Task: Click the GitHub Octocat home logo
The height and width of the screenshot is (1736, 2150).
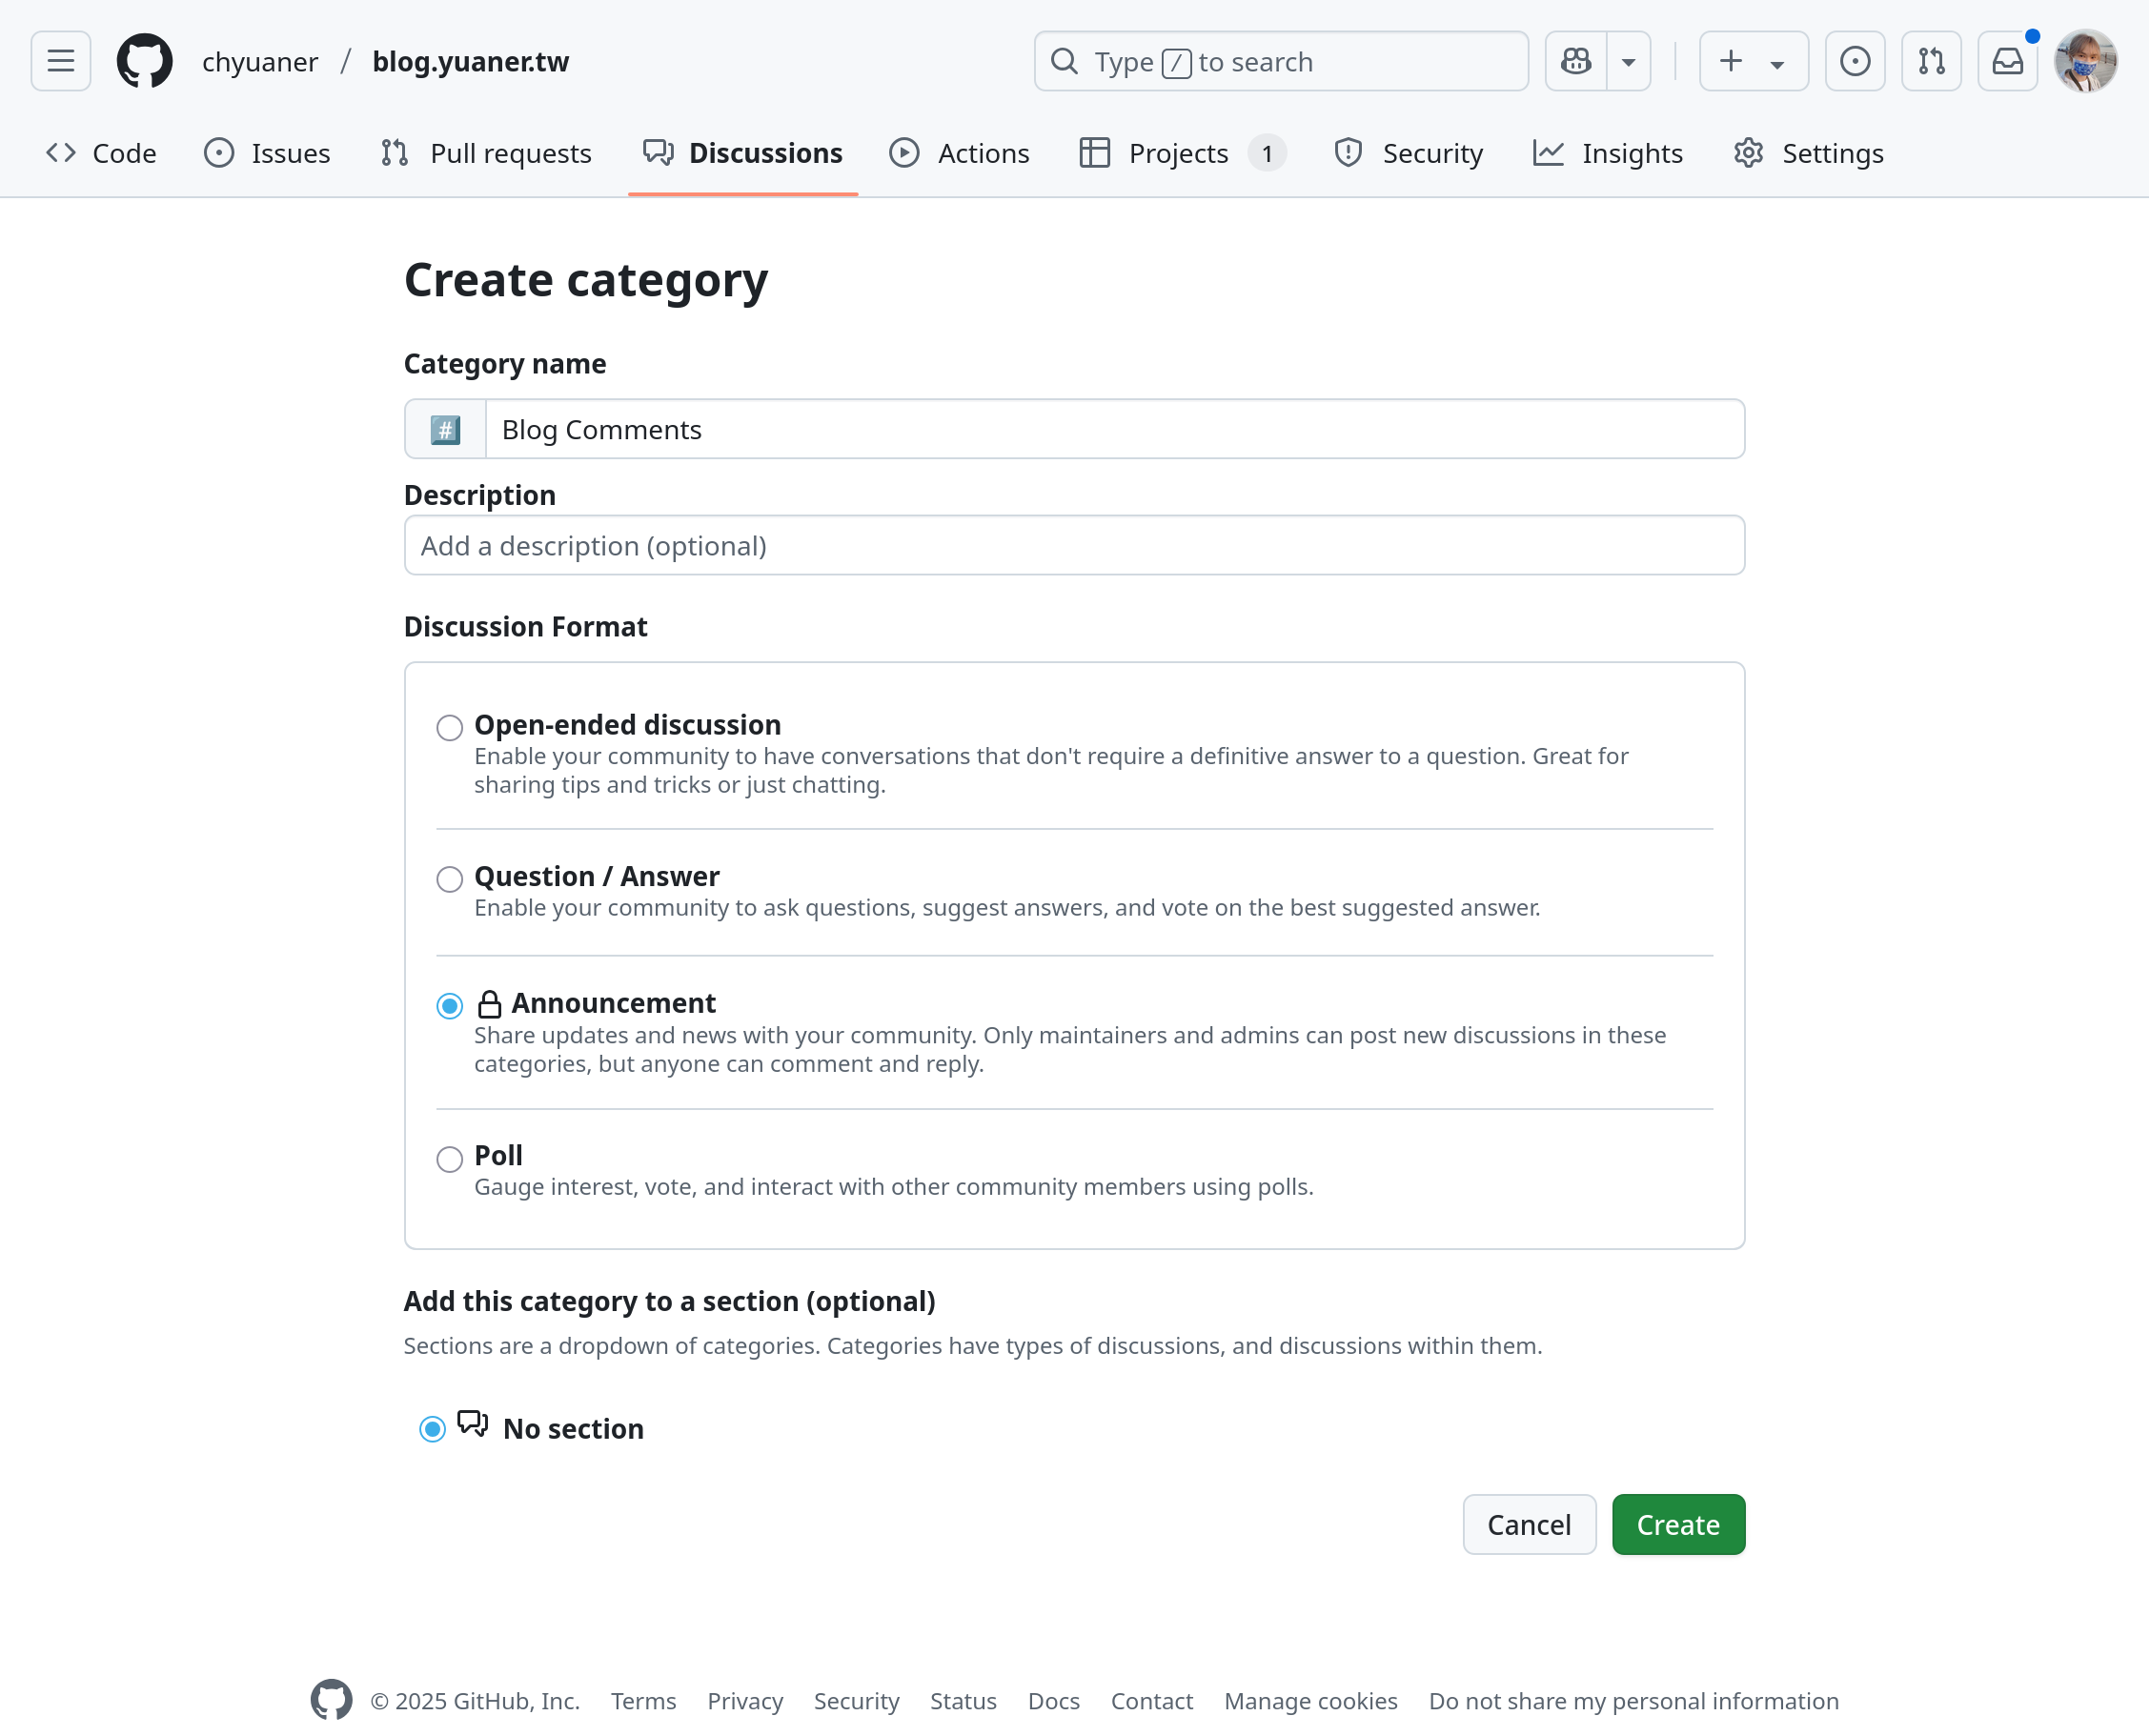Action: [x=145, y=61]
